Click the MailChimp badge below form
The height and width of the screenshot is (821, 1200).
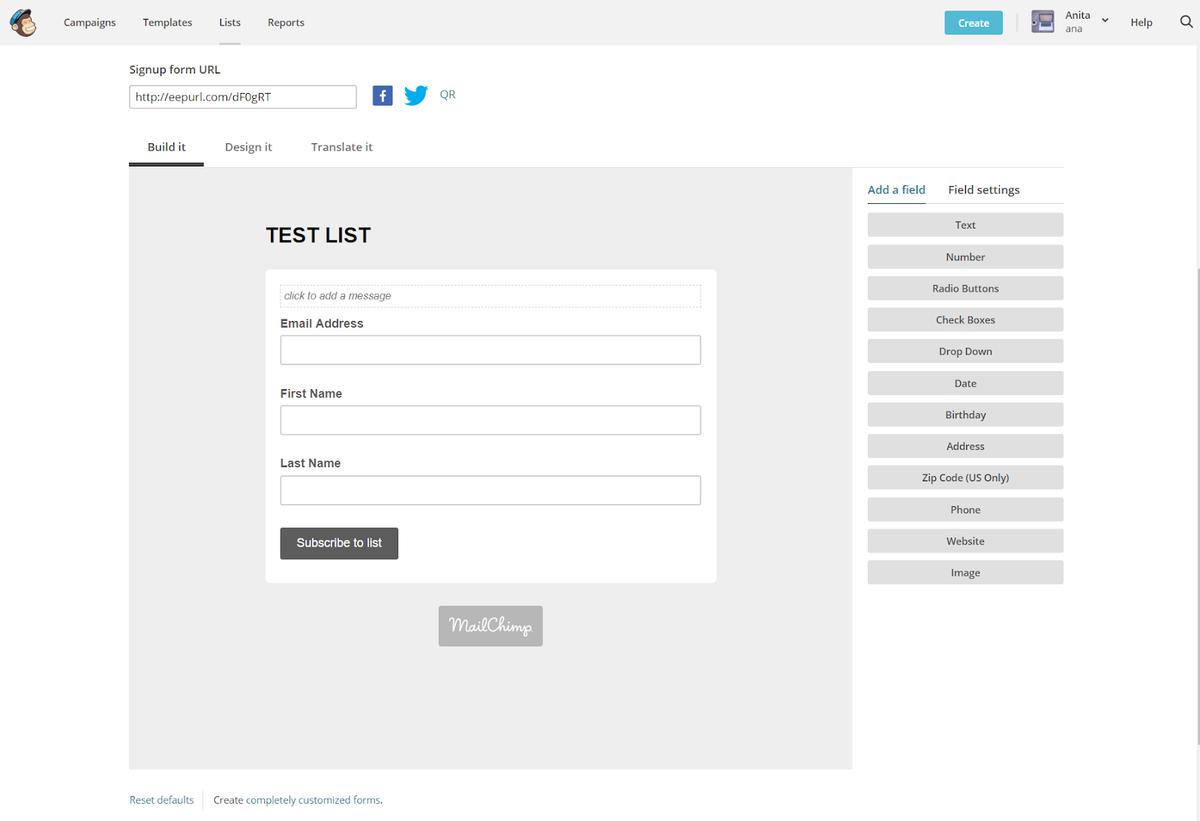pos(490,626)
